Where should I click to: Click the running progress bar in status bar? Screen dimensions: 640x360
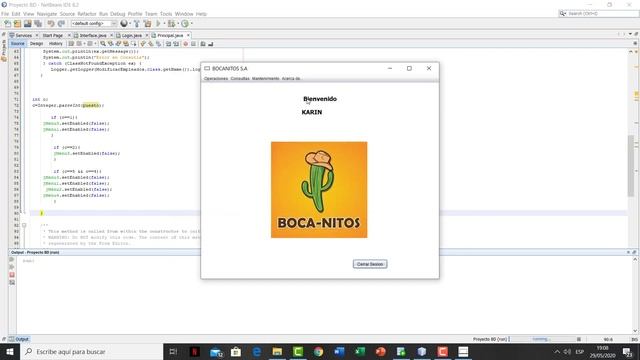(542, 339)
